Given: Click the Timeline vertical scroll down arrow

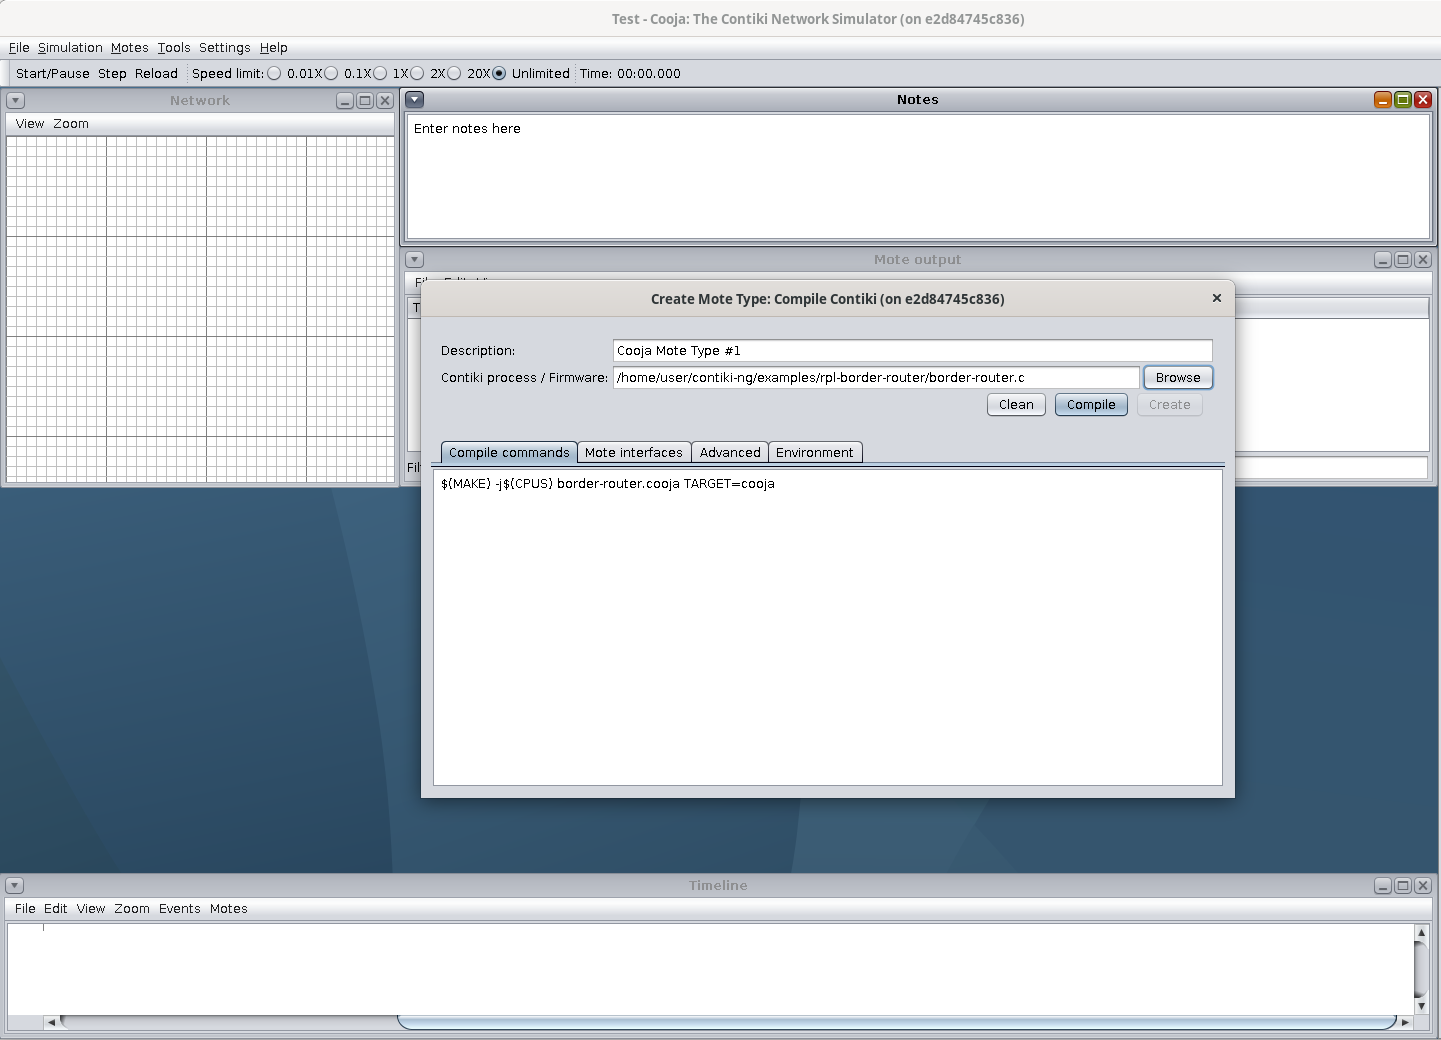Looking at the screenshot, I should coord(1421,1006).
